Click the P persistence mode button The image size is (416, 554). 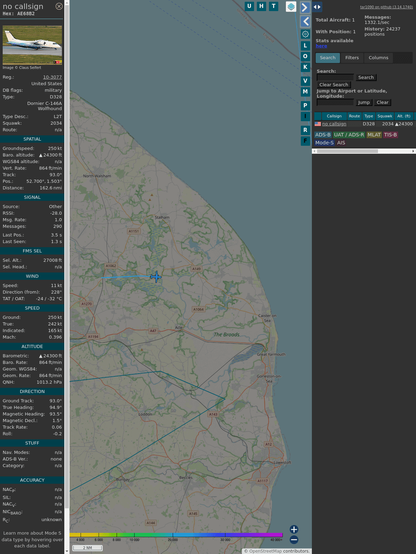pyautogui.click(x=305, y=105)
